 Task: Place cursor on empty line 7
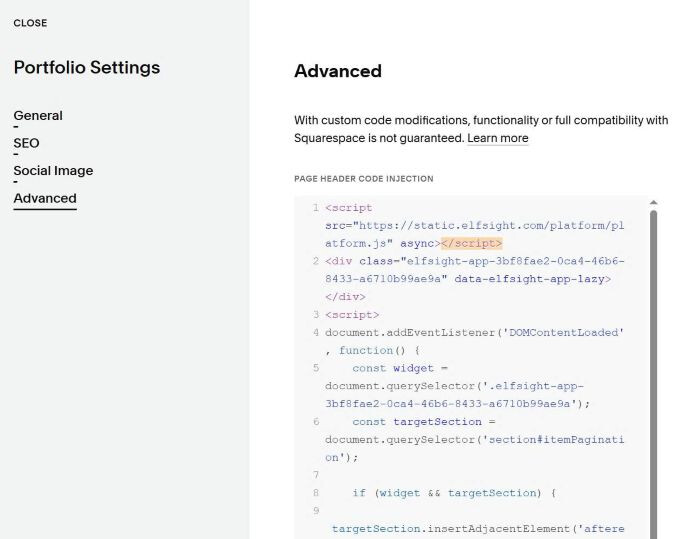[x=475, y=475]
